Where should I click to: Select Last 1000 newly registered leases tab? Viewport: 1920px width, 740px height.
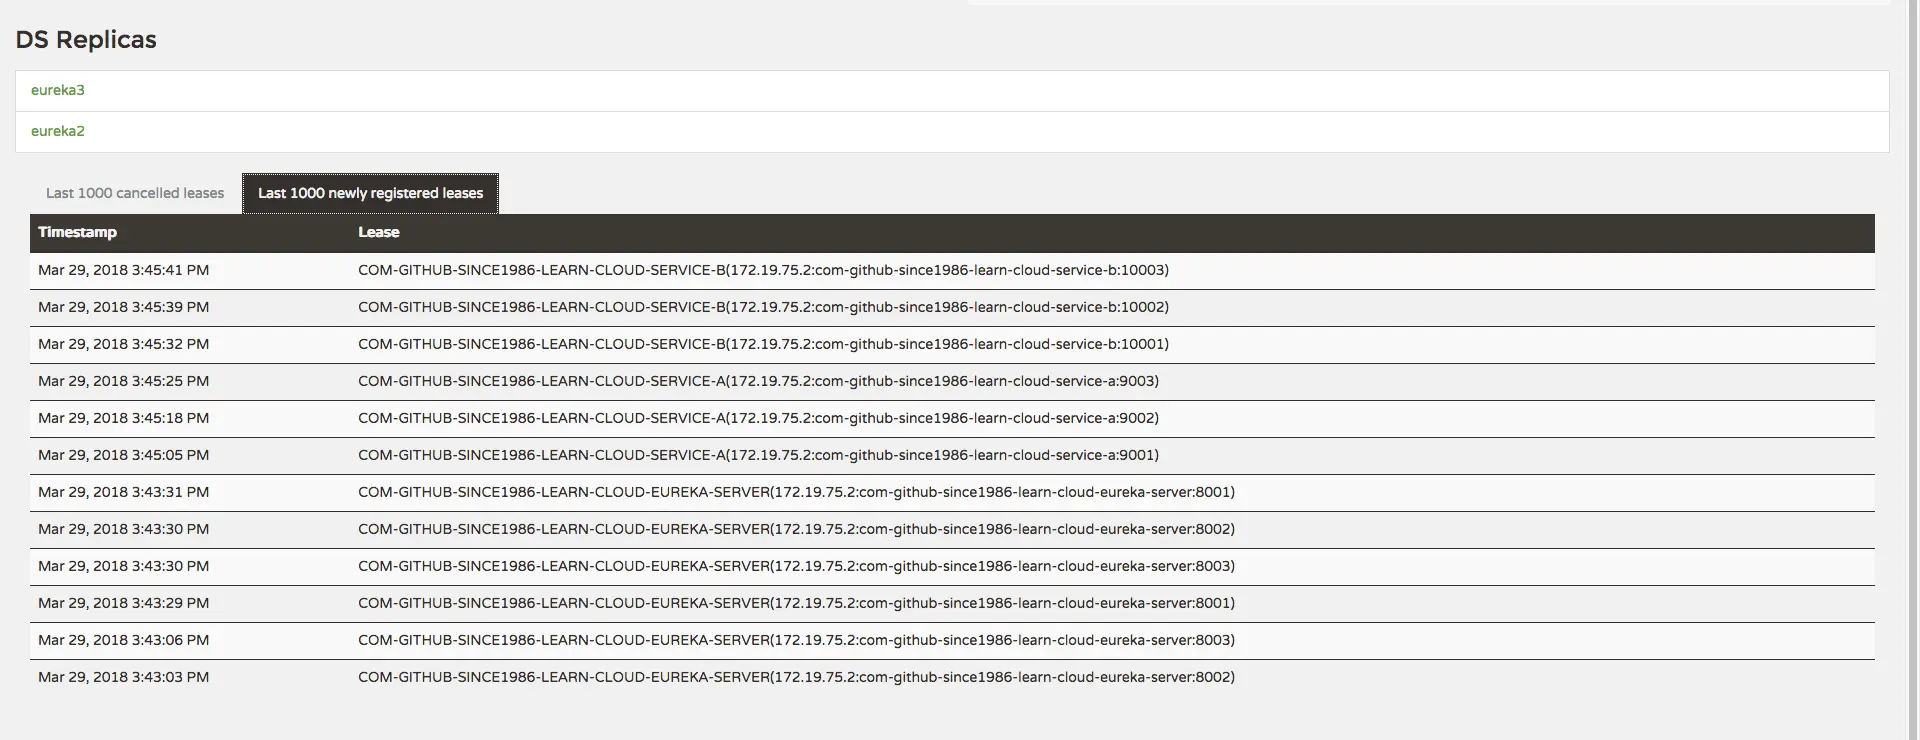tap(370, 193)
